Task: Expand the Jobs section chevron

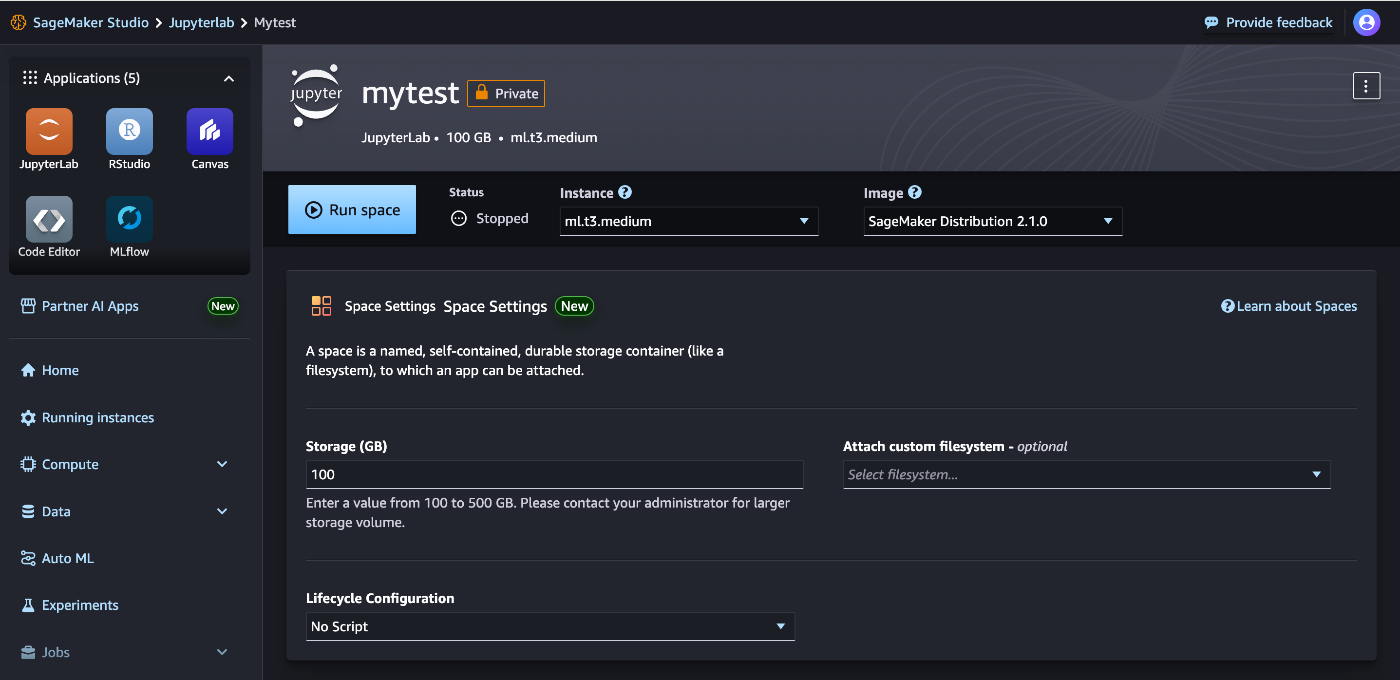Action: (x=222, y=652)
